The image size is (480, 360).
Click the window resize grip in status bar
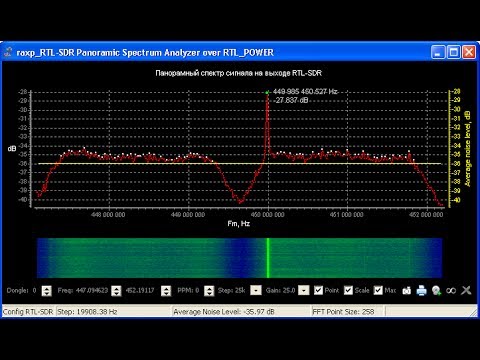(x=474, y=313)
